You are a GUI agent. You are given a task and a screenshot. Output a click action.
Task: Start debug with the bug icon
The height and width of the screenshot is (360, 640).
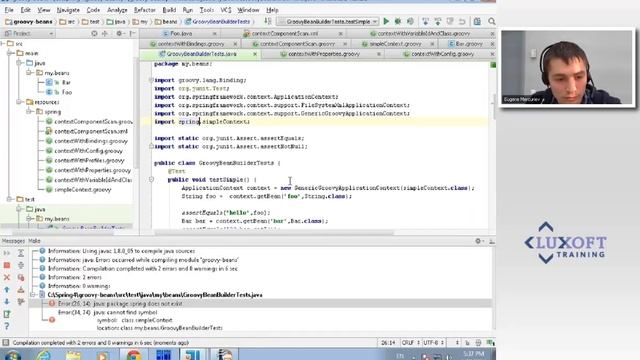click(x=398, y=21)
